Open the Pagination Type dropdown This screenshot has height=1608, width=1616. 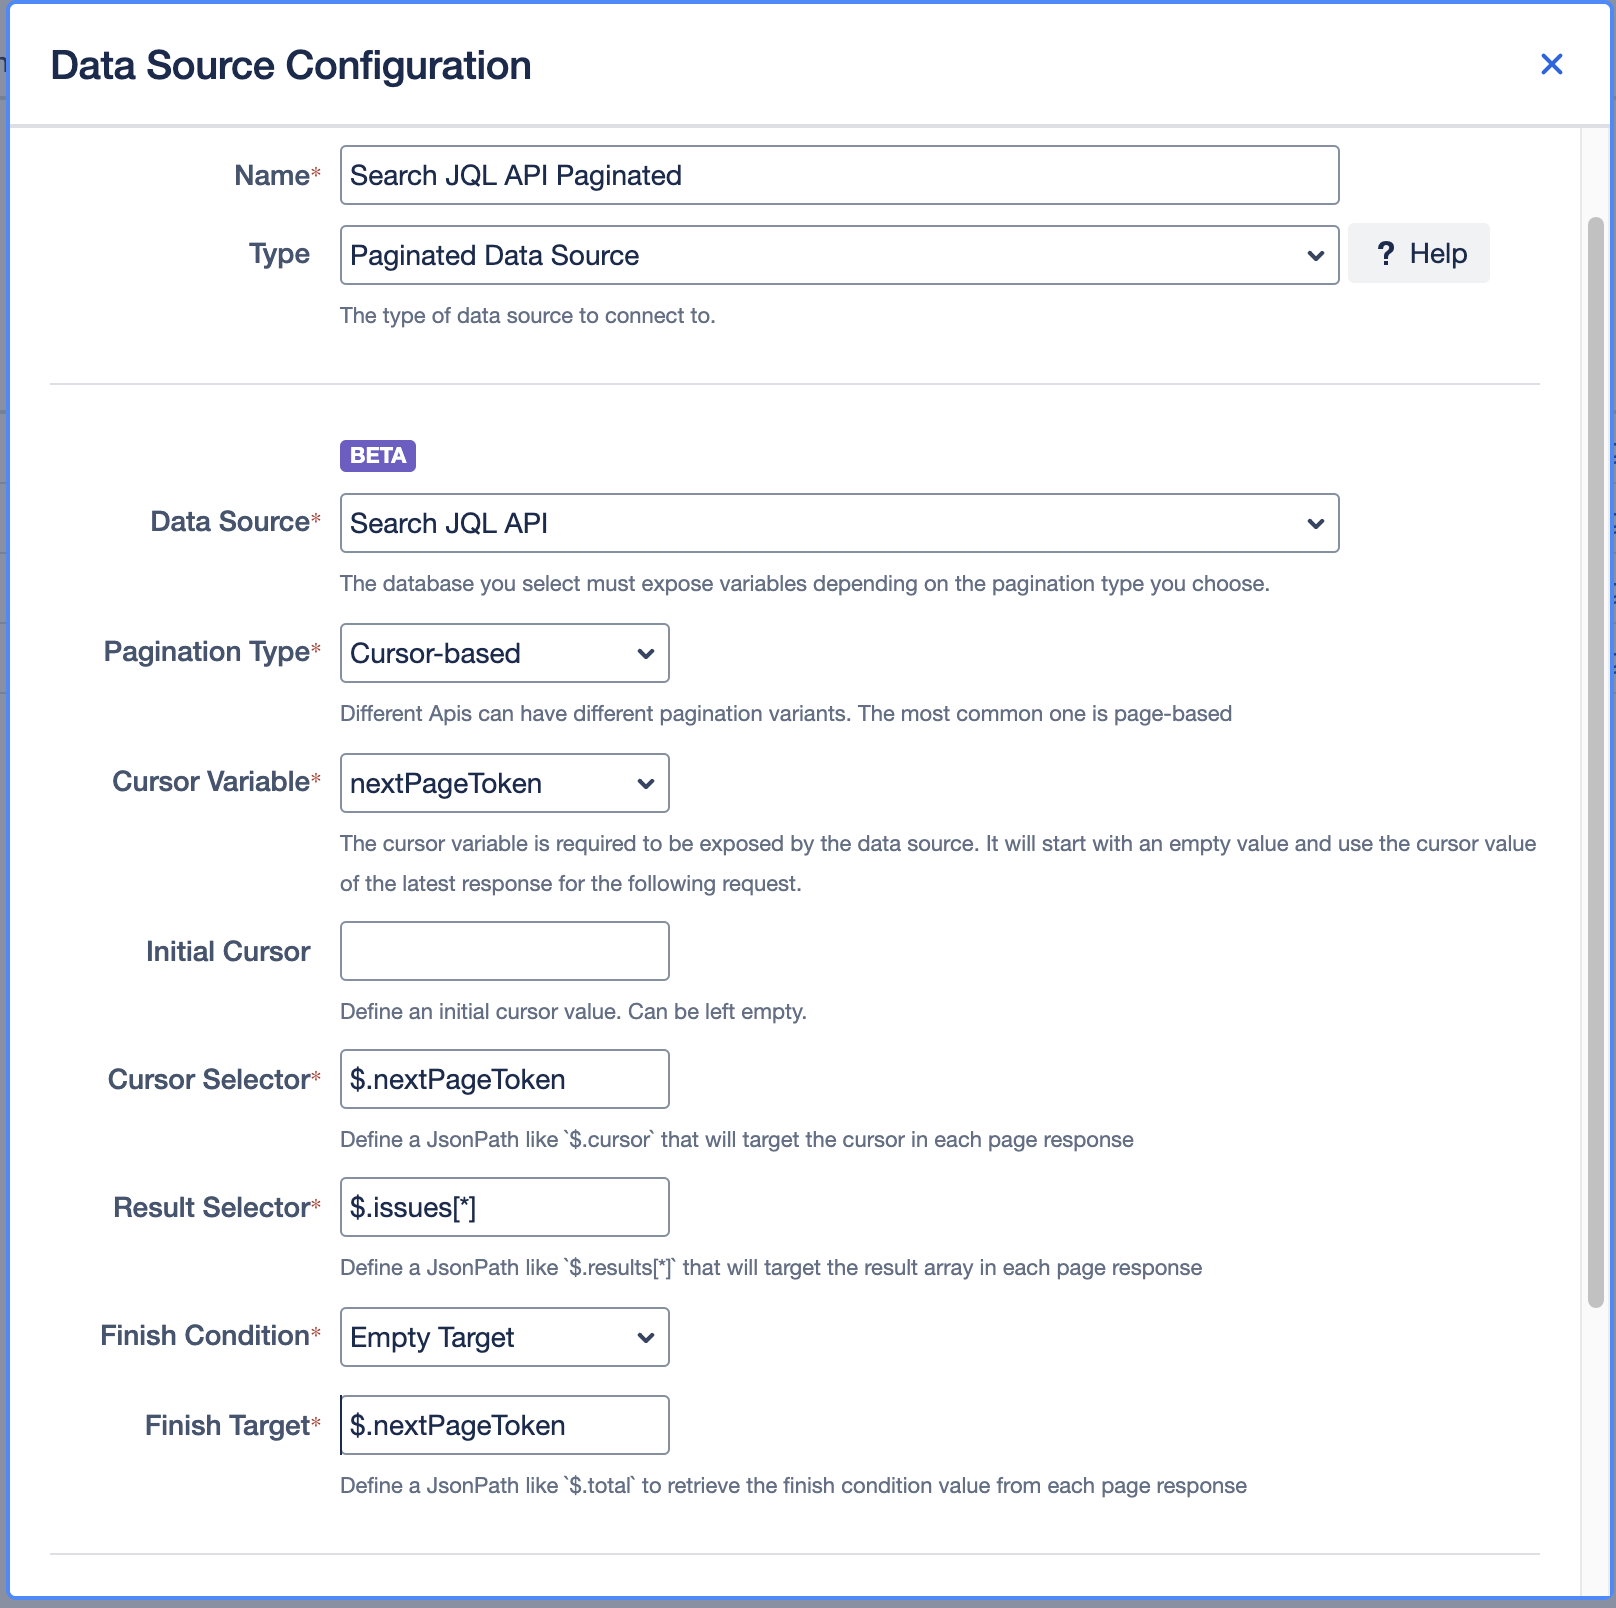tap(504, 653)
